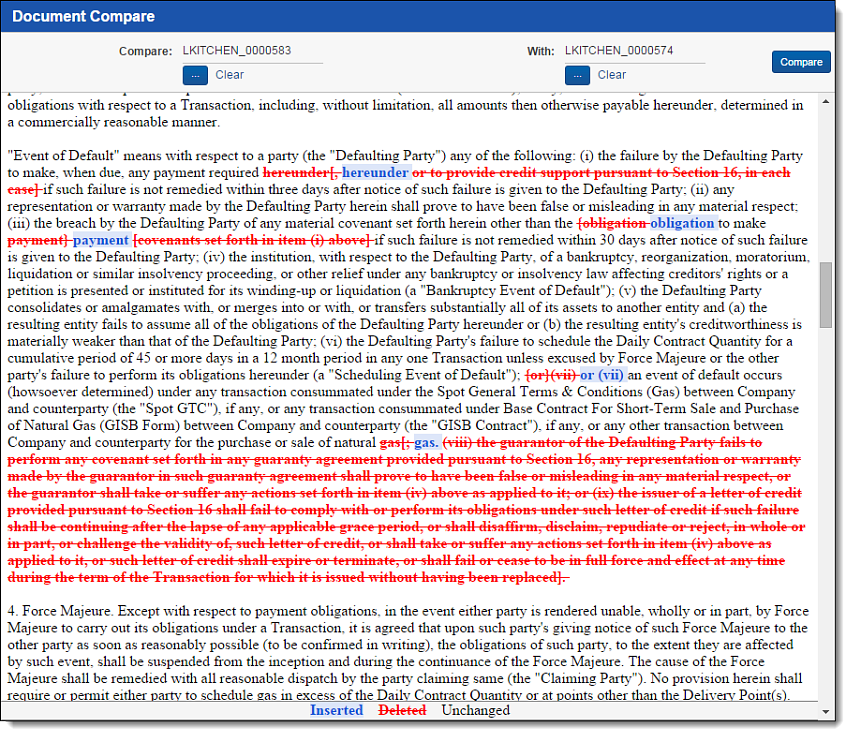The width and height of the screenshot is (850, 735).
Task: Toggle the Inserted legend label
Action: point(337,710)
